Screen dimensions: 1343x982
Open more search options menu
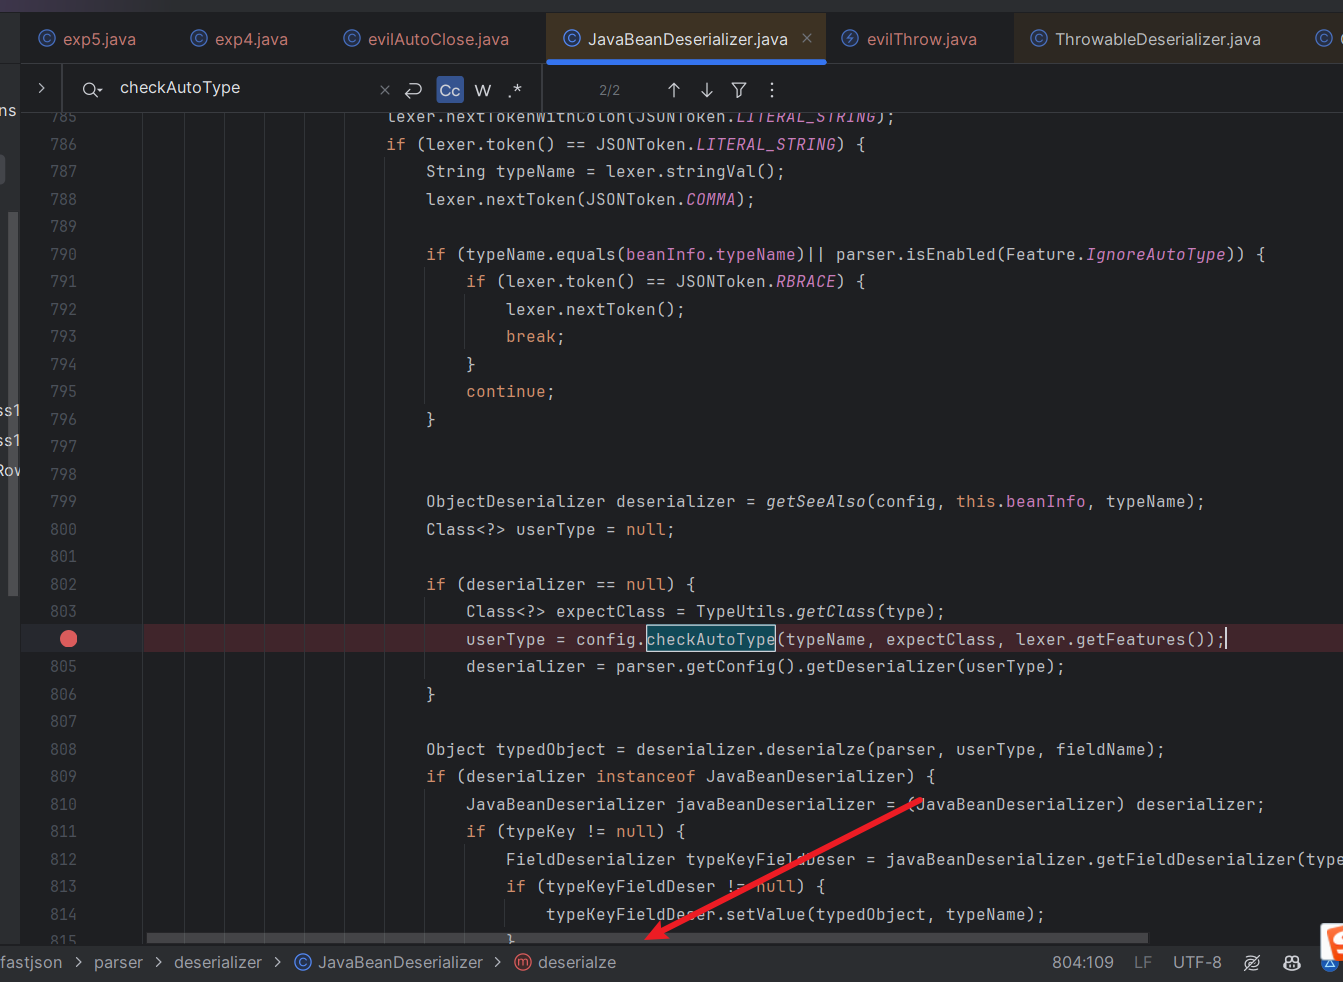tap(772, 90)
